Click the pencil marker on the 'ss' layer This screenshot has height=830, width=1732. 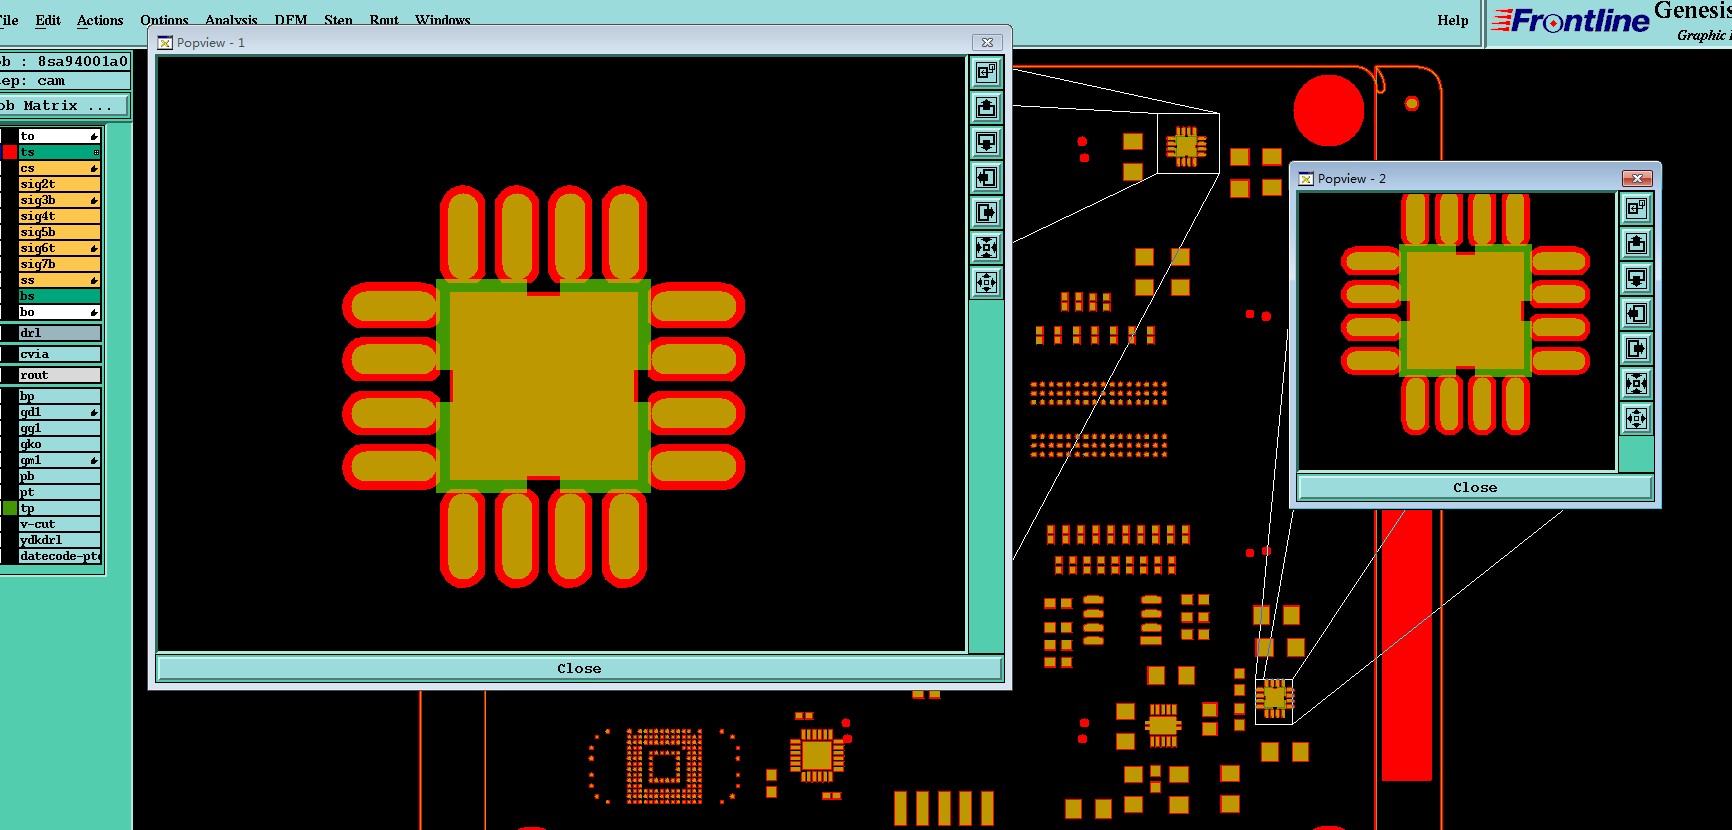pyautogui.click(x=94, y=280)
